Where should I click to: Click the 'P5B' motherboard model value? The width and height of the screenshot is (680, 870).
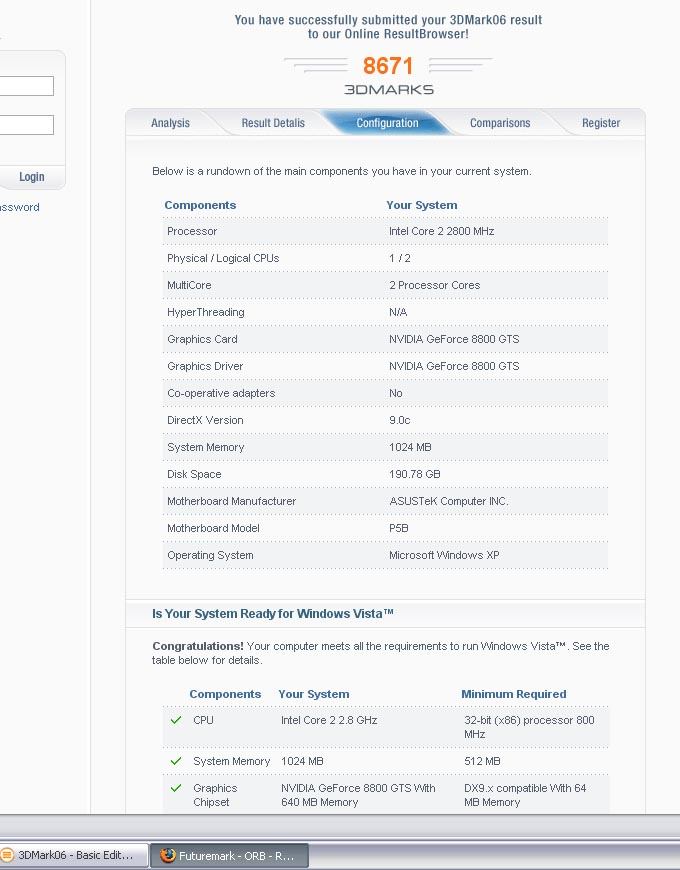399,528
